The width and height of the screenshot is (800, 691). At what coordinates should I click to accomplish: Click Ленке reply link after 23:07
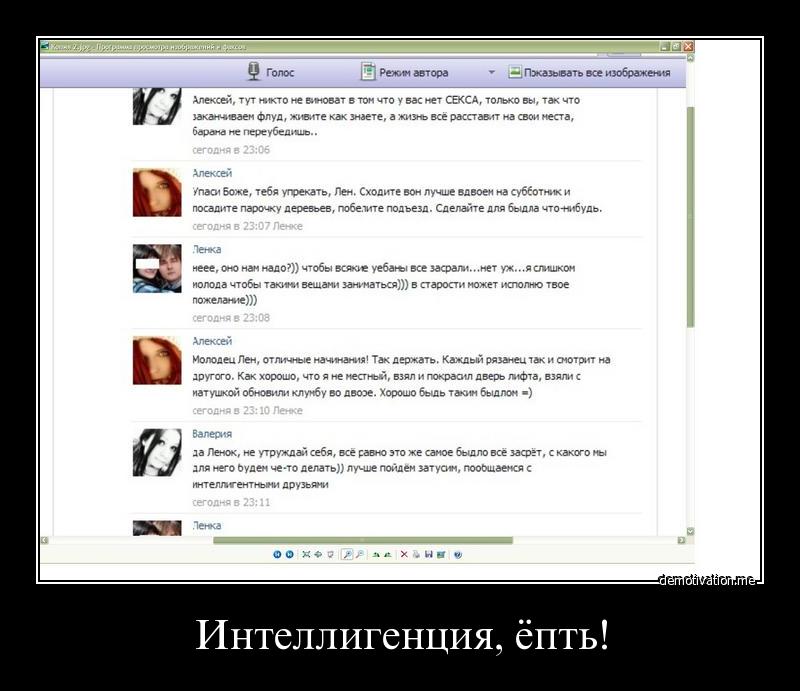click(x=287, y=226)
